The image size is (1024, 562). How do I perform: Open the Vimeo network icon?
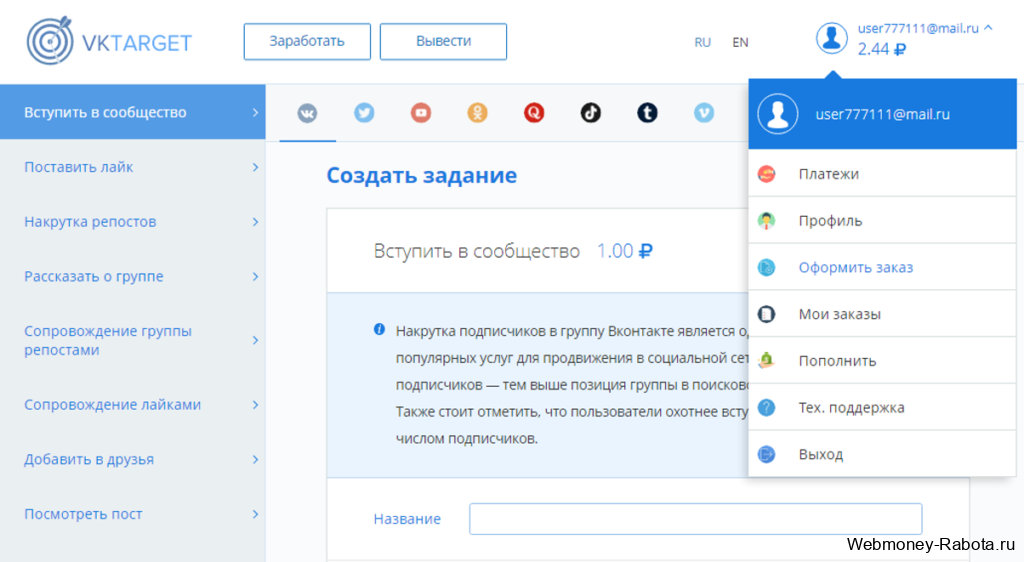[704, 113]
